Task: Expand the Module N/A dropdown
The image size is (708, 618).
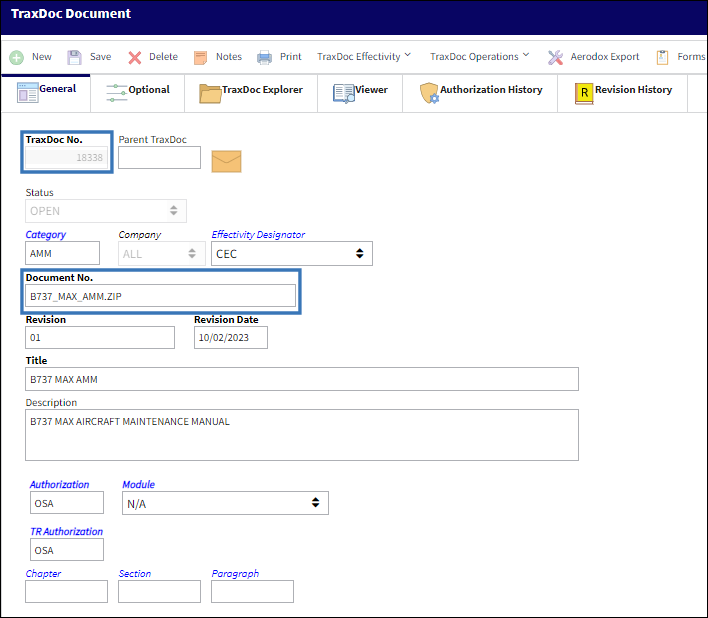Action: pyautogui.click(x=225, y=503)
